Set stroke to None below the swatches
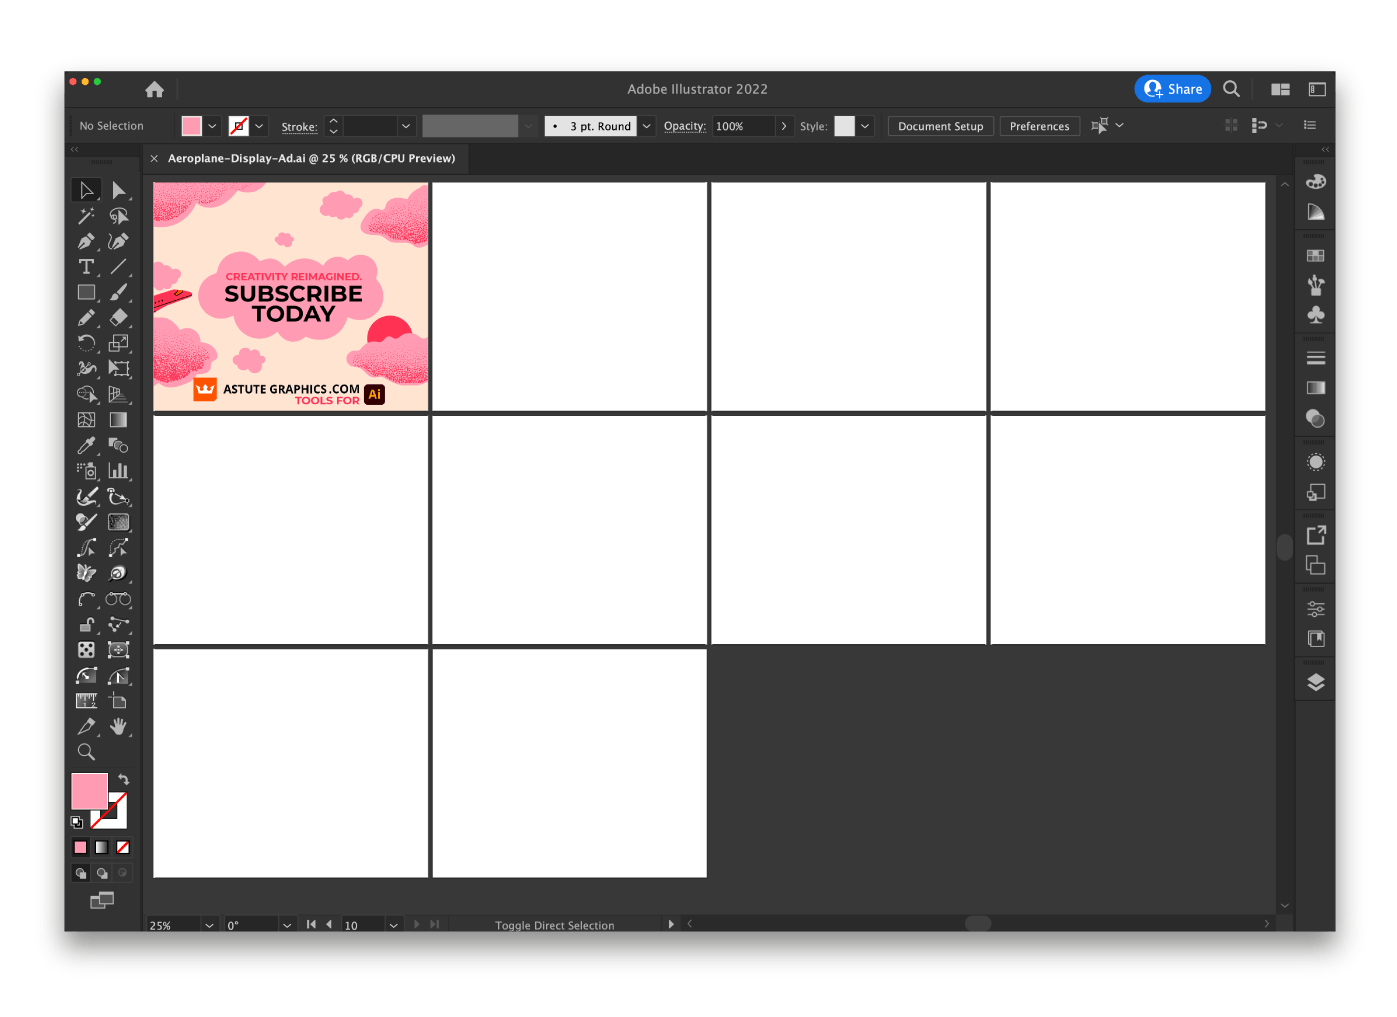This screenshot has height=1017, width=1397. (123, 846)
